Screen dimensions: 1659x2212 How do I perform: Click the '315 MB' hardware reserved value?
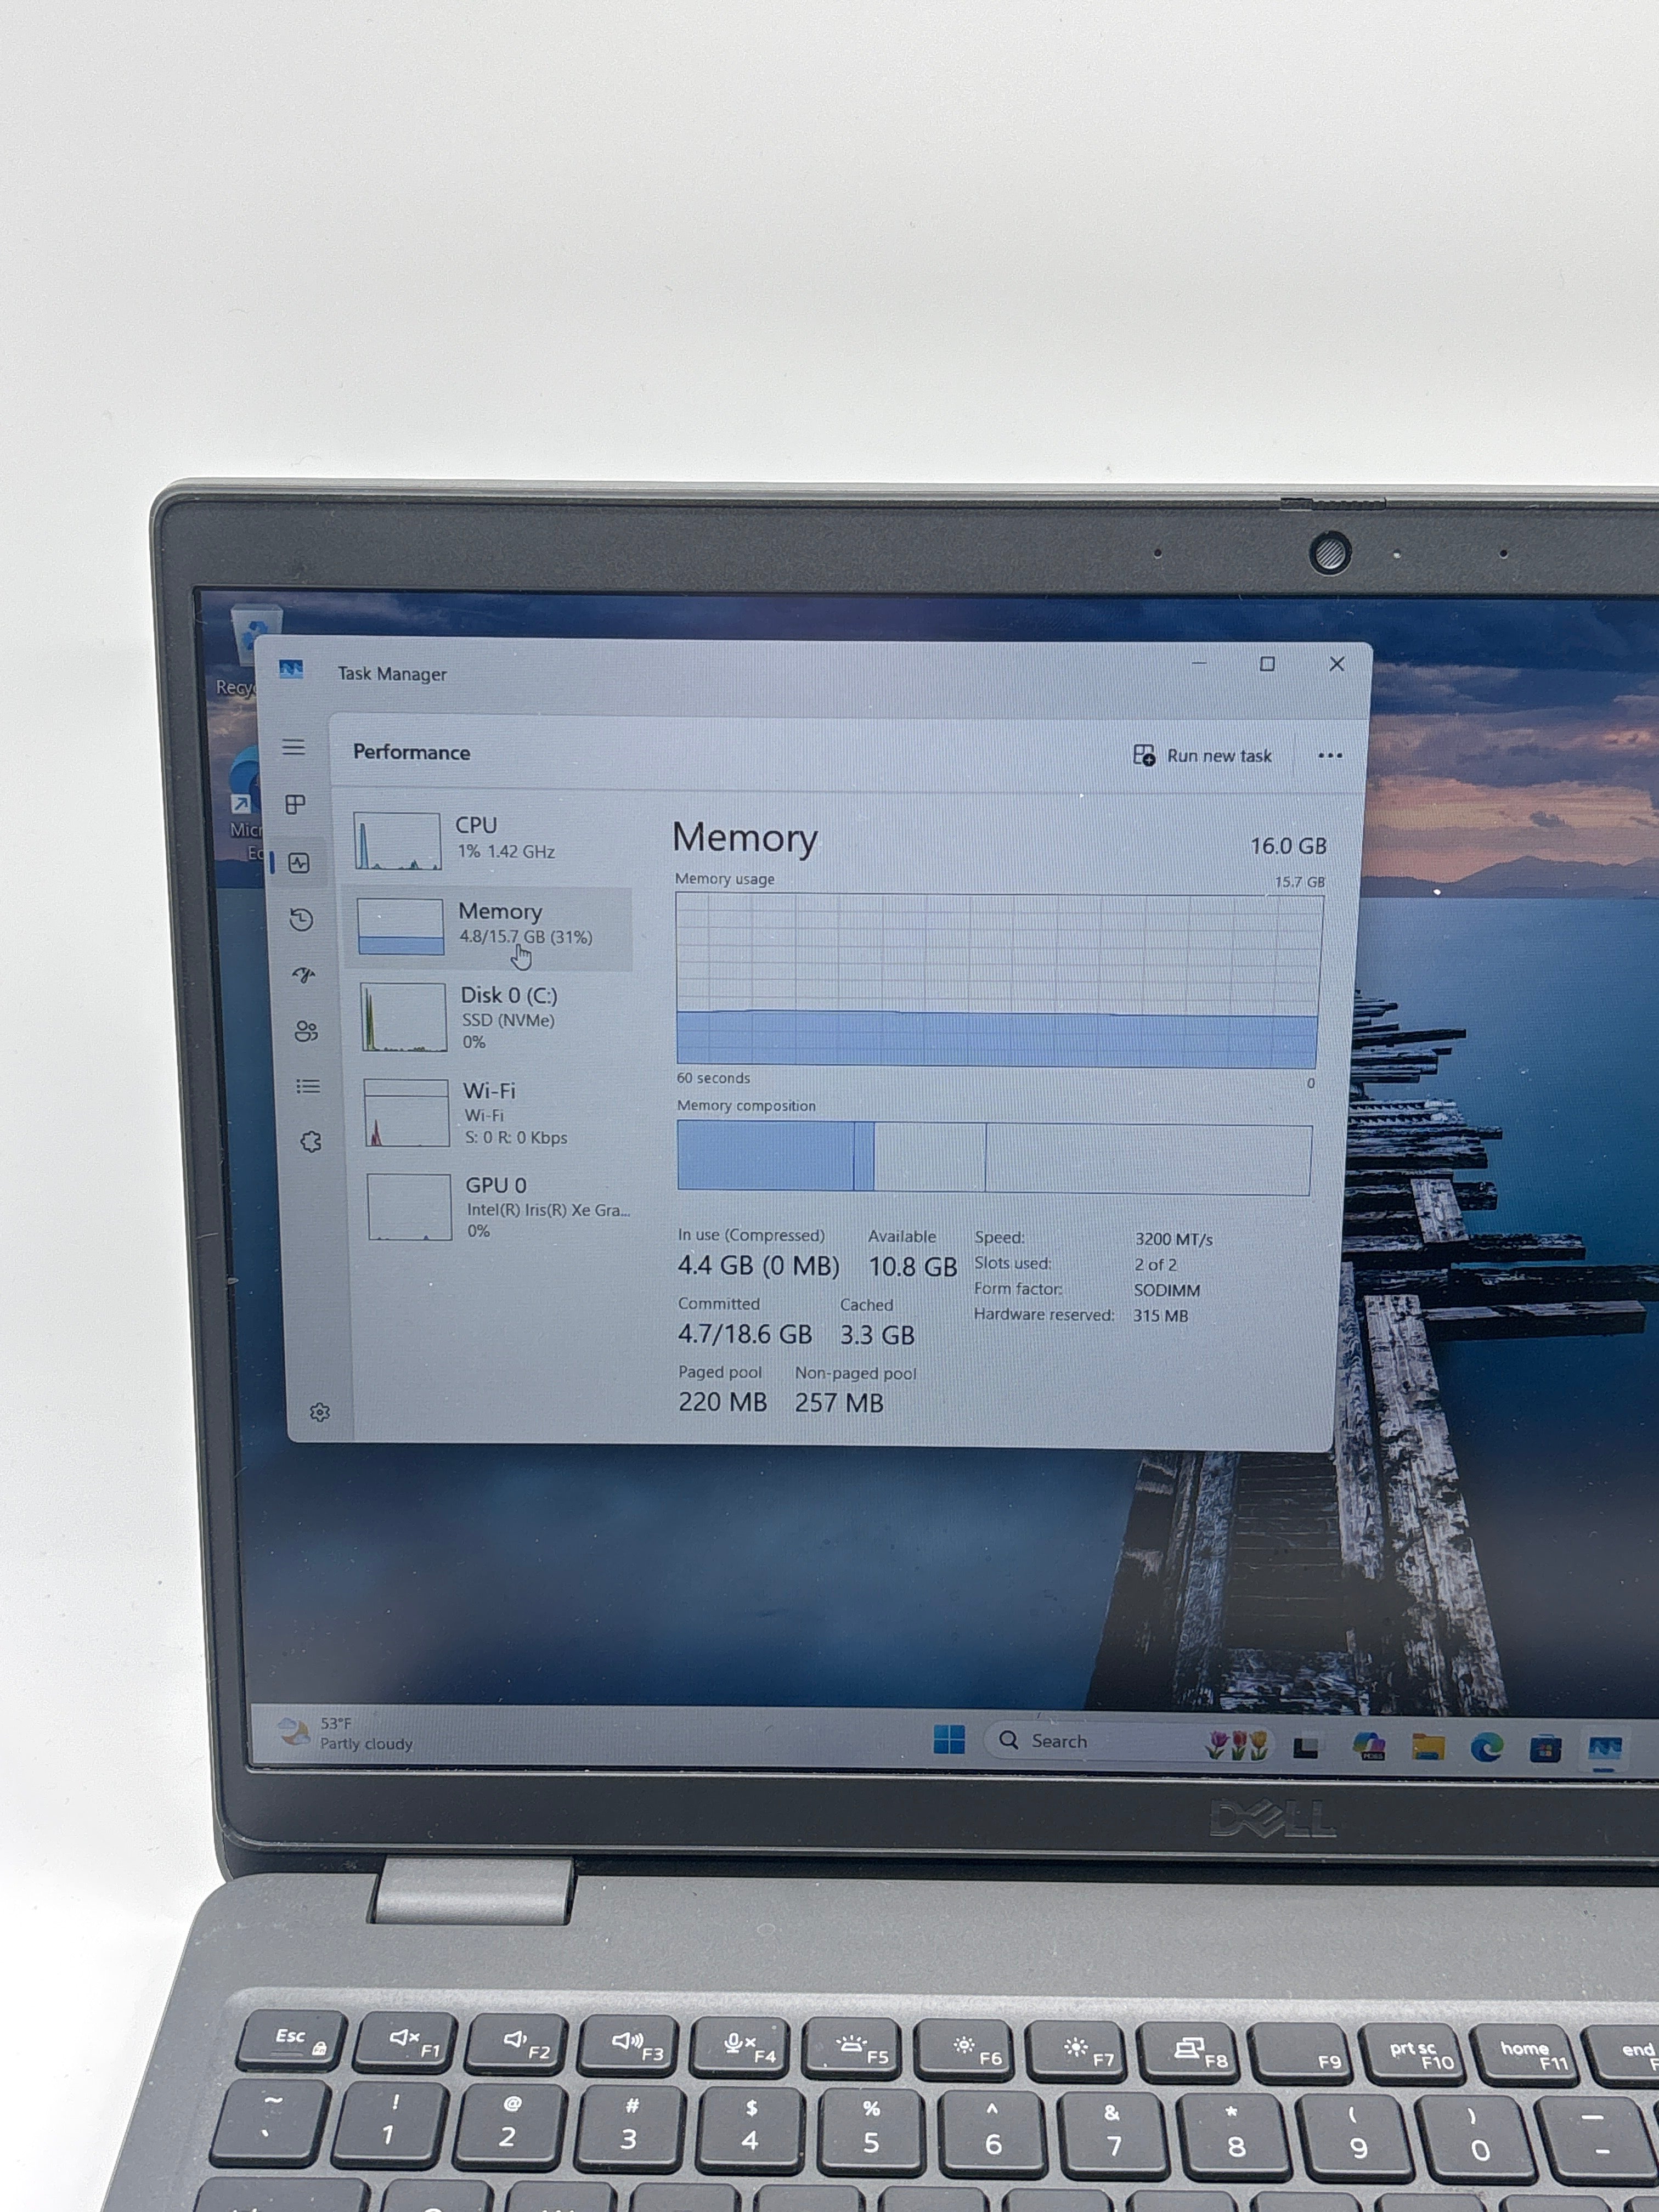pyautogui.click(x=1161, y=1316)
